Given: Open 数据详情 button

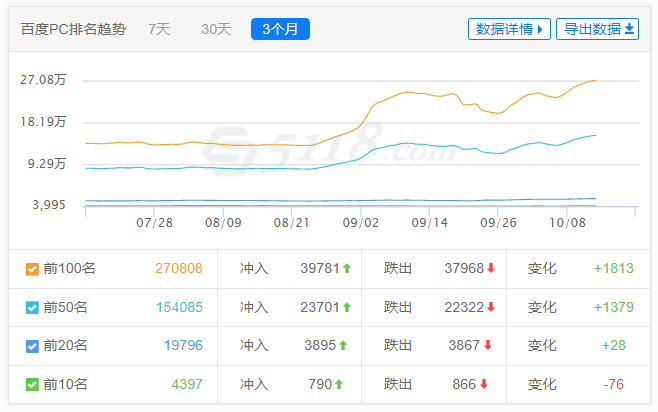Looking at the screenshot, I should tap(509, 29).
